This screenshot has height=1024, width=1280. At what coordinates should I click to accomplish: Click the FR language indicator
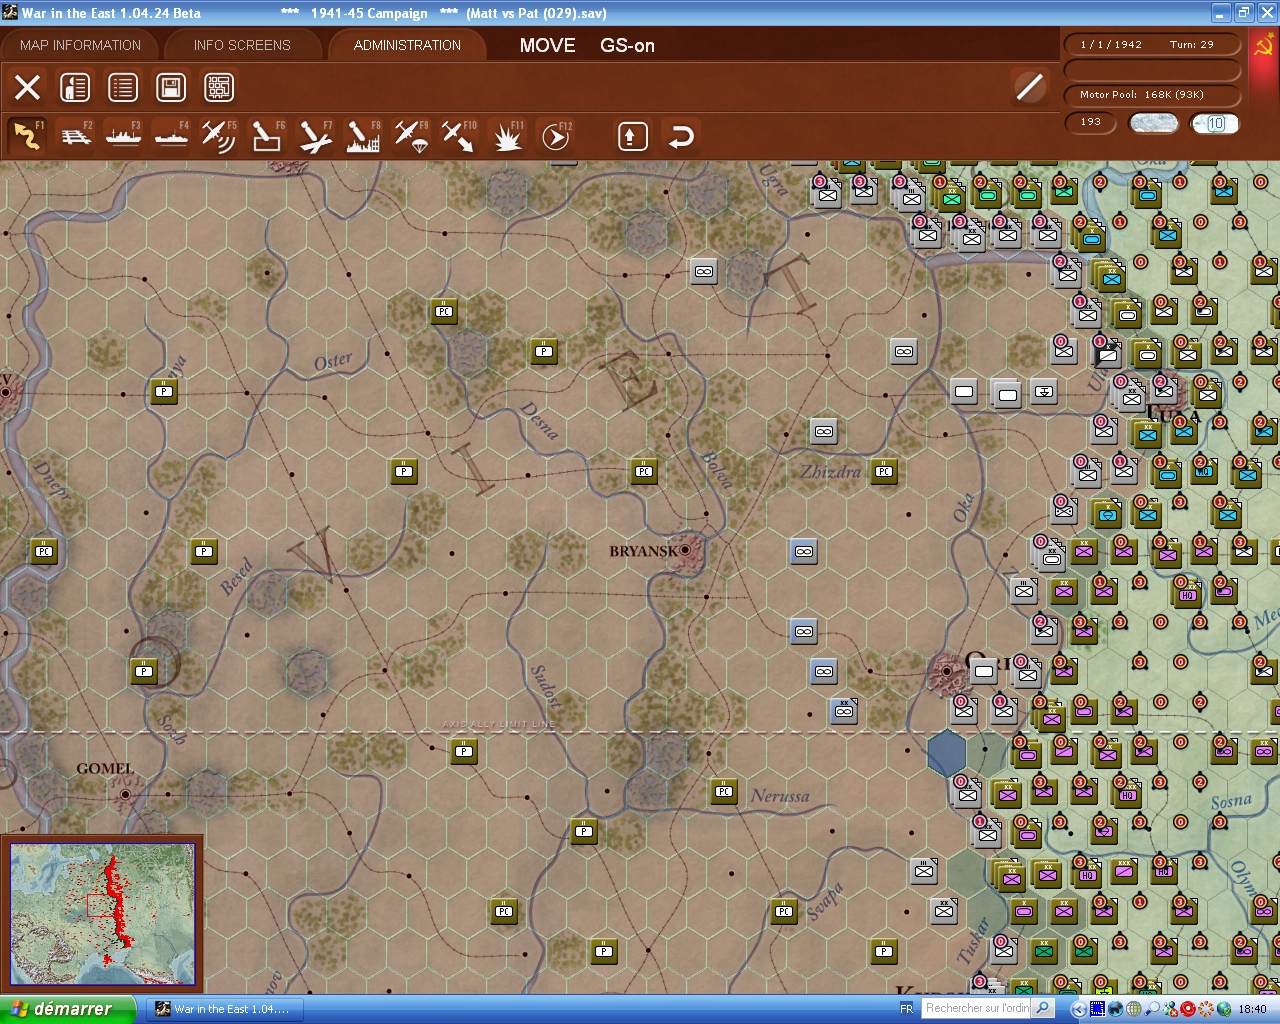906,1009
